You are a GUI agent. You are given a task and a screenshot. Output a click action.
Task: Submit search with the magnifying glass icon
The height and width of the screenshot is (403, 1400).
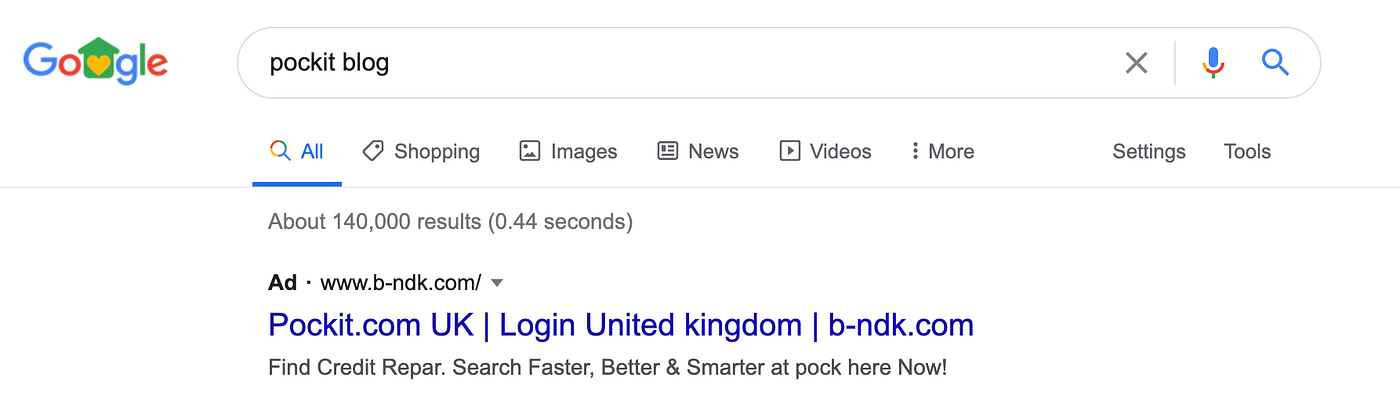click(1275, 63)
